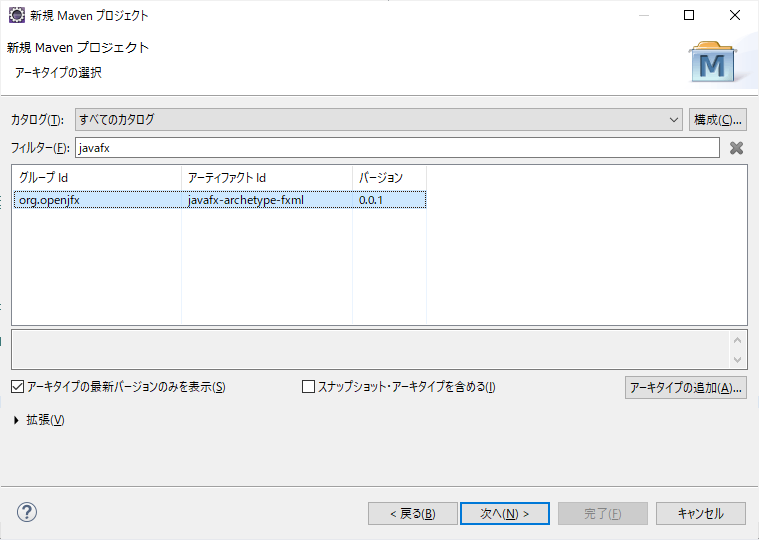Viewport: 759px width, 540px height.
Task: Open the カタログ dropdown list
Action: click(379, 120)
